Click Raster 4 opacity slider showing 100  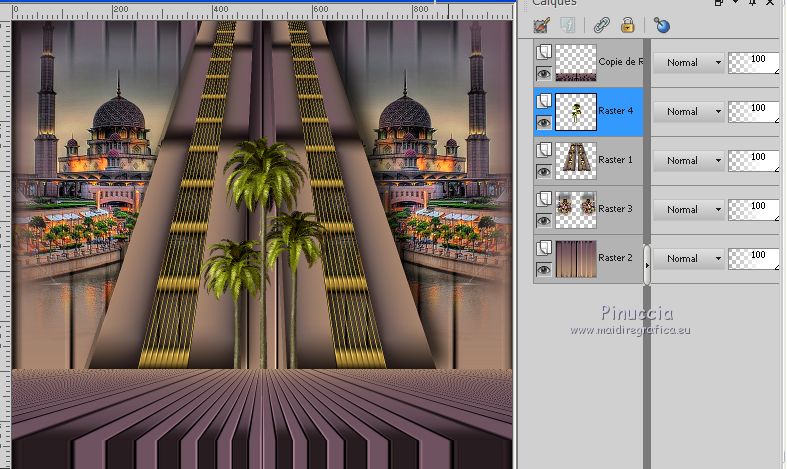coord(753,111)
